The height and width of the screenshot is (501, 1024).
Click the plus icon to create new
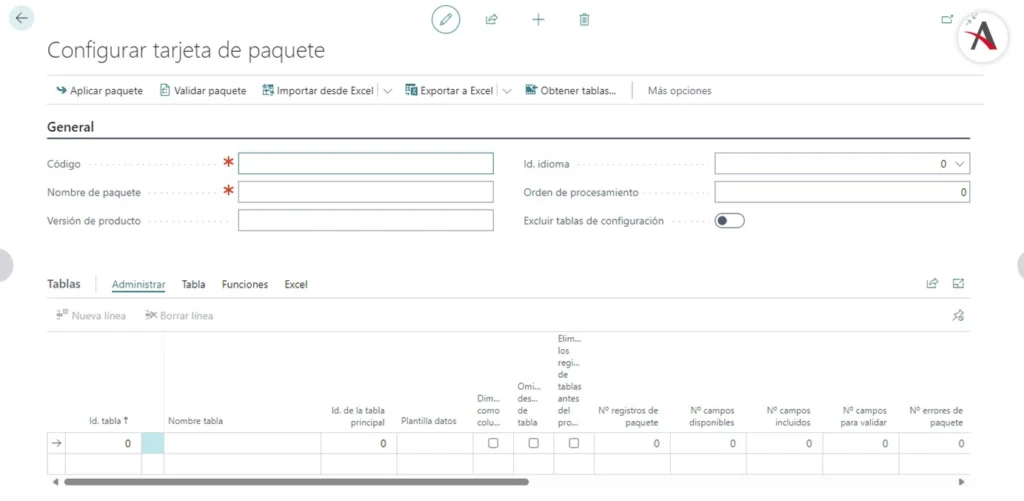[538, 19]
